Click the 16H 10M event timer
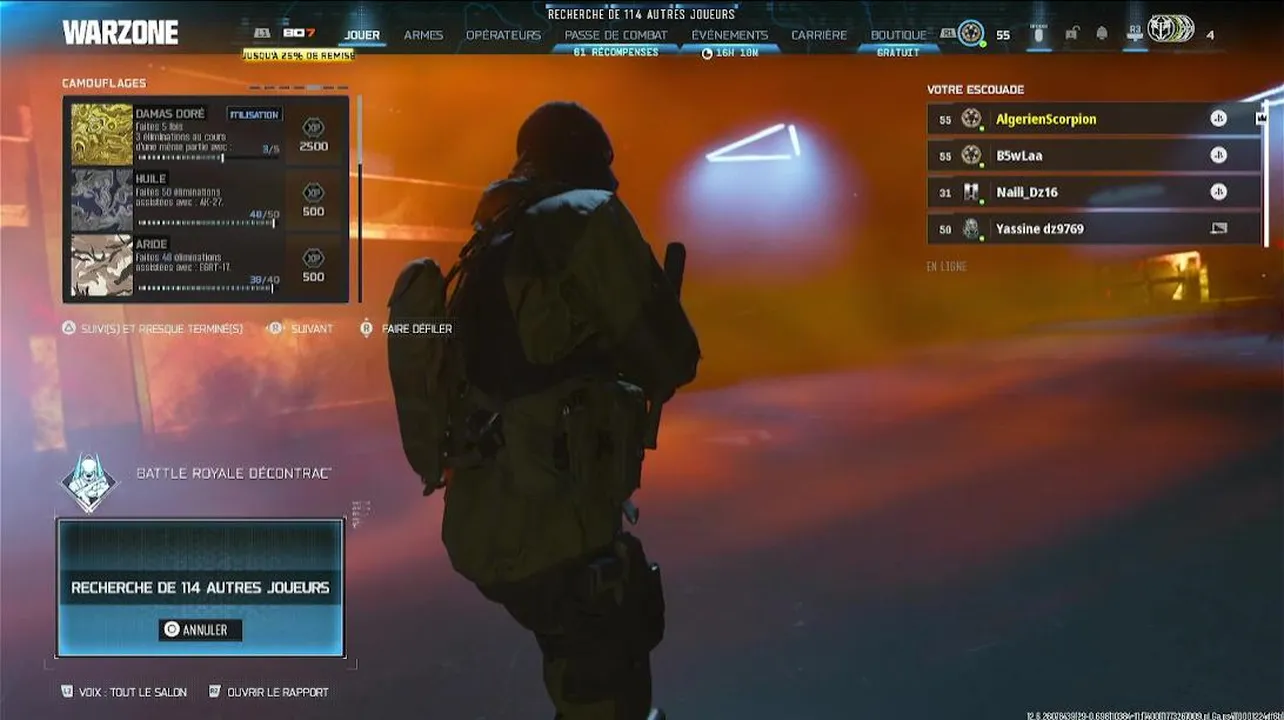The image size is (1284, 720). [x=730, y=53]
